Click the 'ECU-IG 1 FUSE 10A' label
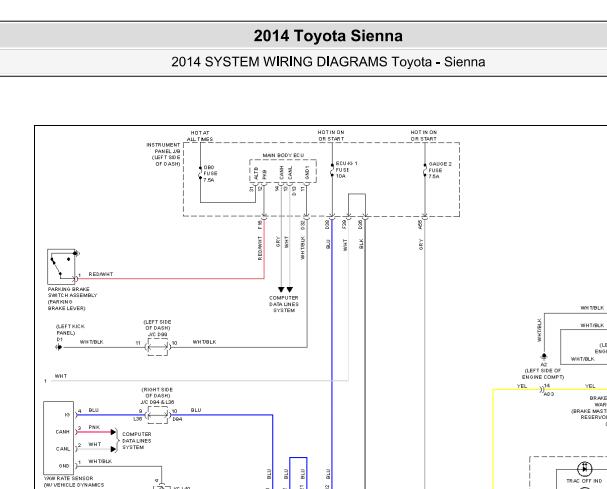 click(346, 170)
